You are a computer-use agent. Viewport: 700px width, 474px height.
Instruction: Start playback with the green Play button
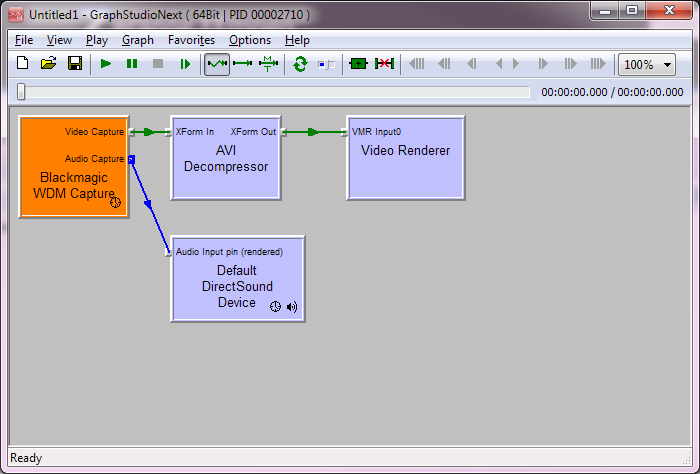[x=106, y=64]
